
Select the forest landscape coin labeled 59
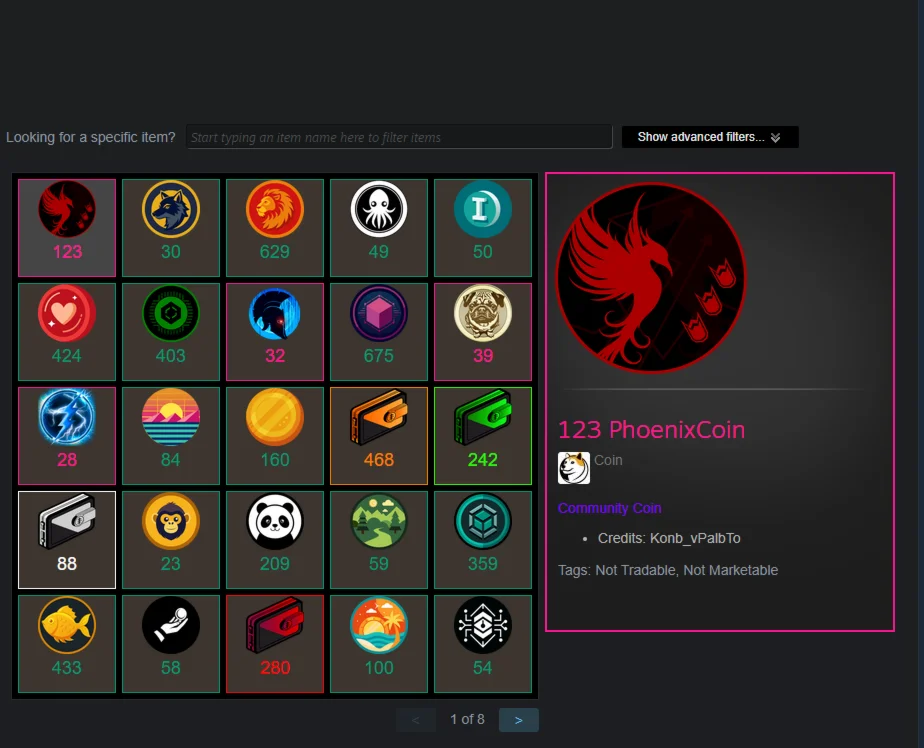[x=379, y=540]
